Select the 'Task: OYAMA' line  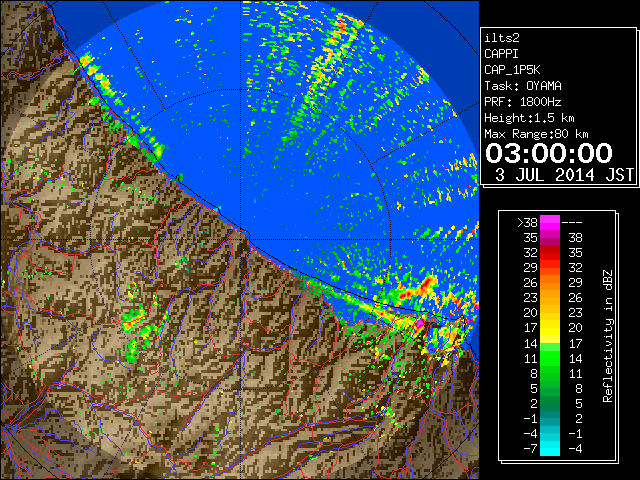coord(523,86)
